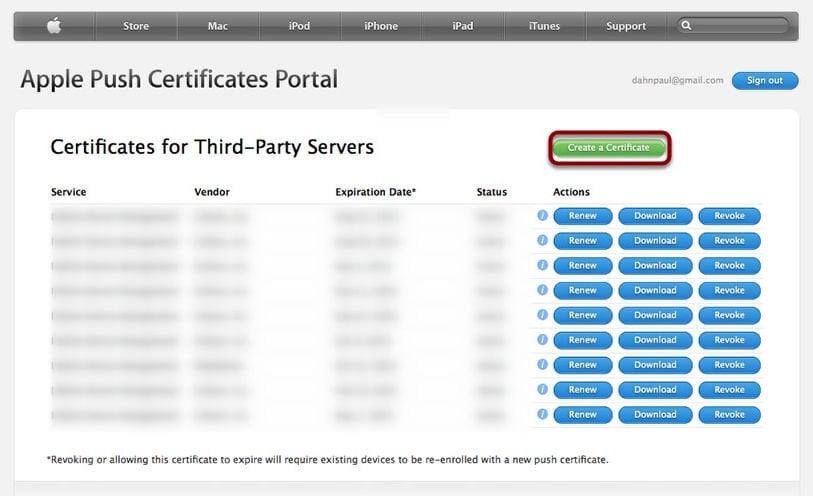Click the Expiration Date column header

(376, 192)
